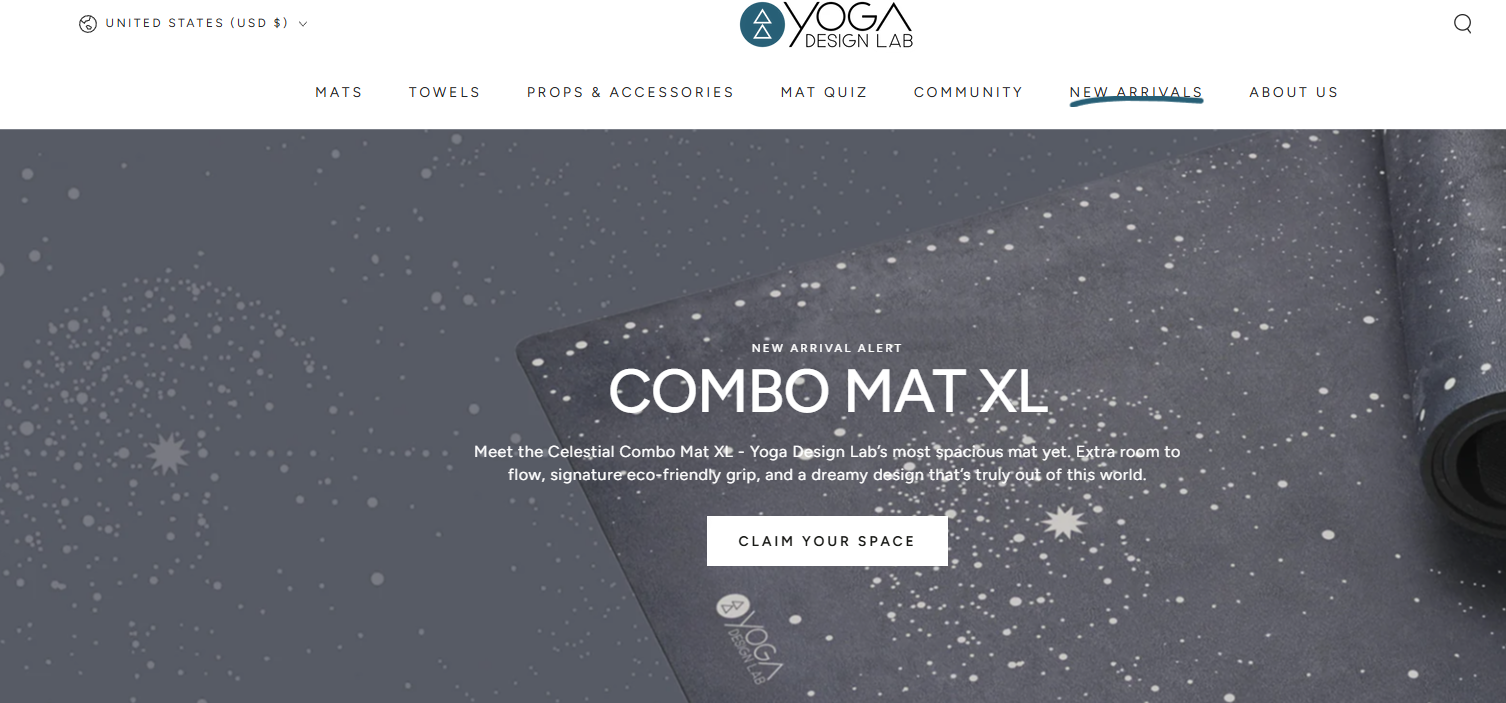Image resolution: width=1506 pixels, height=703 pixels.
Task: Visit the Community page
Action: tap(968, 92)
